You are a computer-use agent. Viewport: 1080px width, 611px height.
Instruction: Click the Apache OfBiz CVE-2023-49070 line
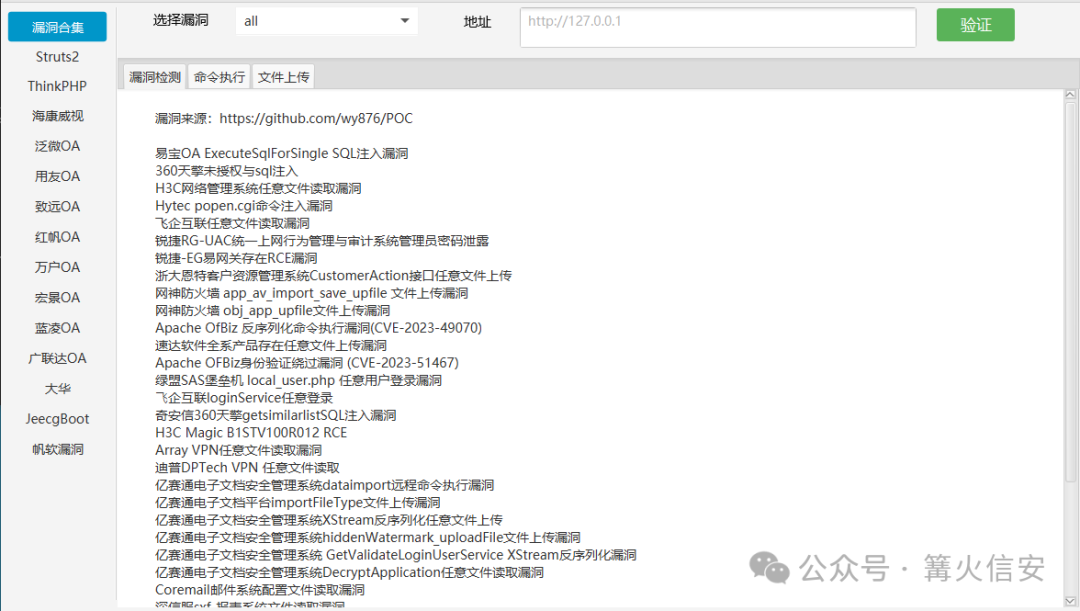tap(318, 328)
